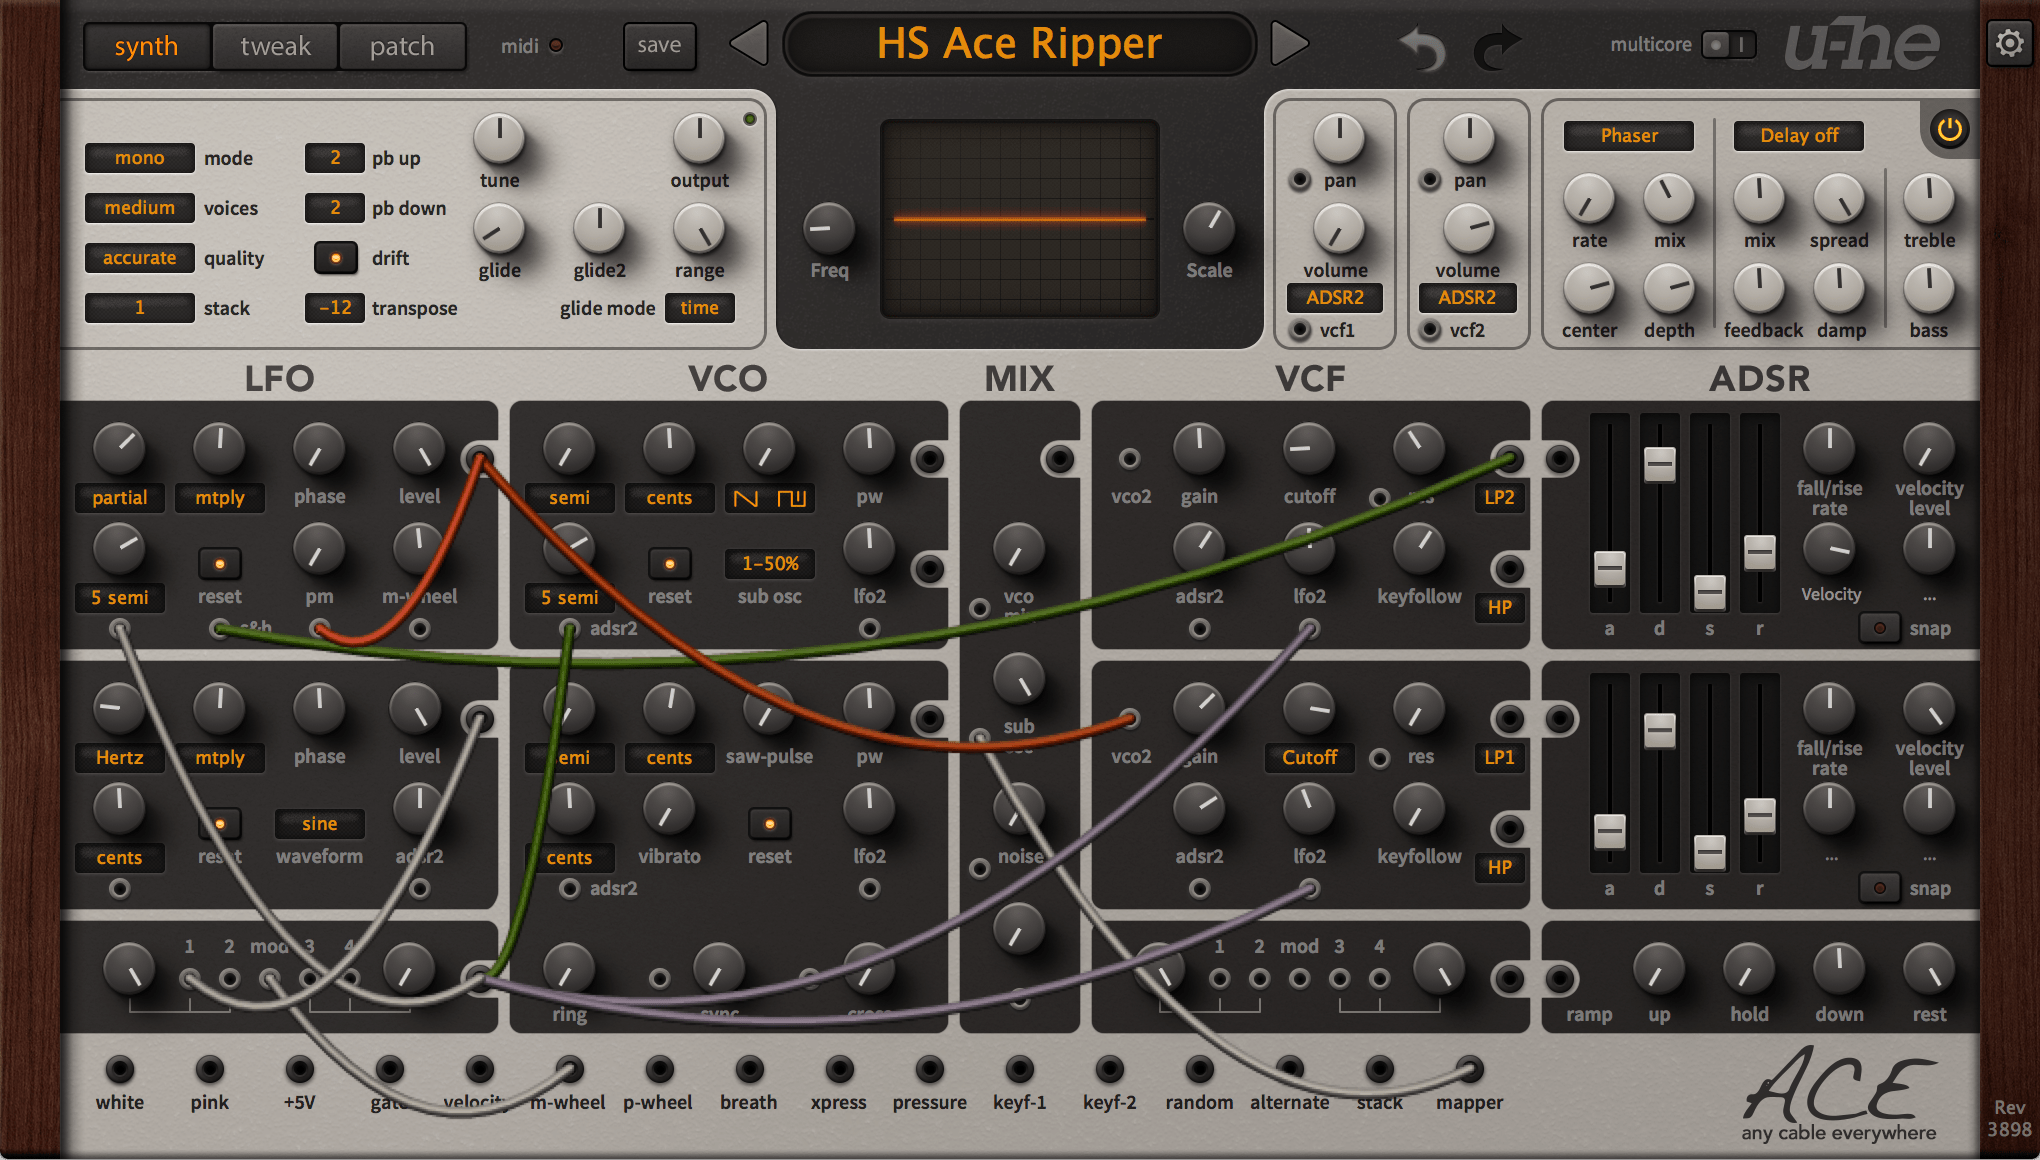Image resolution: width=2040 pixels, height=1160 pixels.
Task: Click the keyf-2 output jack
Action: (1109, 1069)
